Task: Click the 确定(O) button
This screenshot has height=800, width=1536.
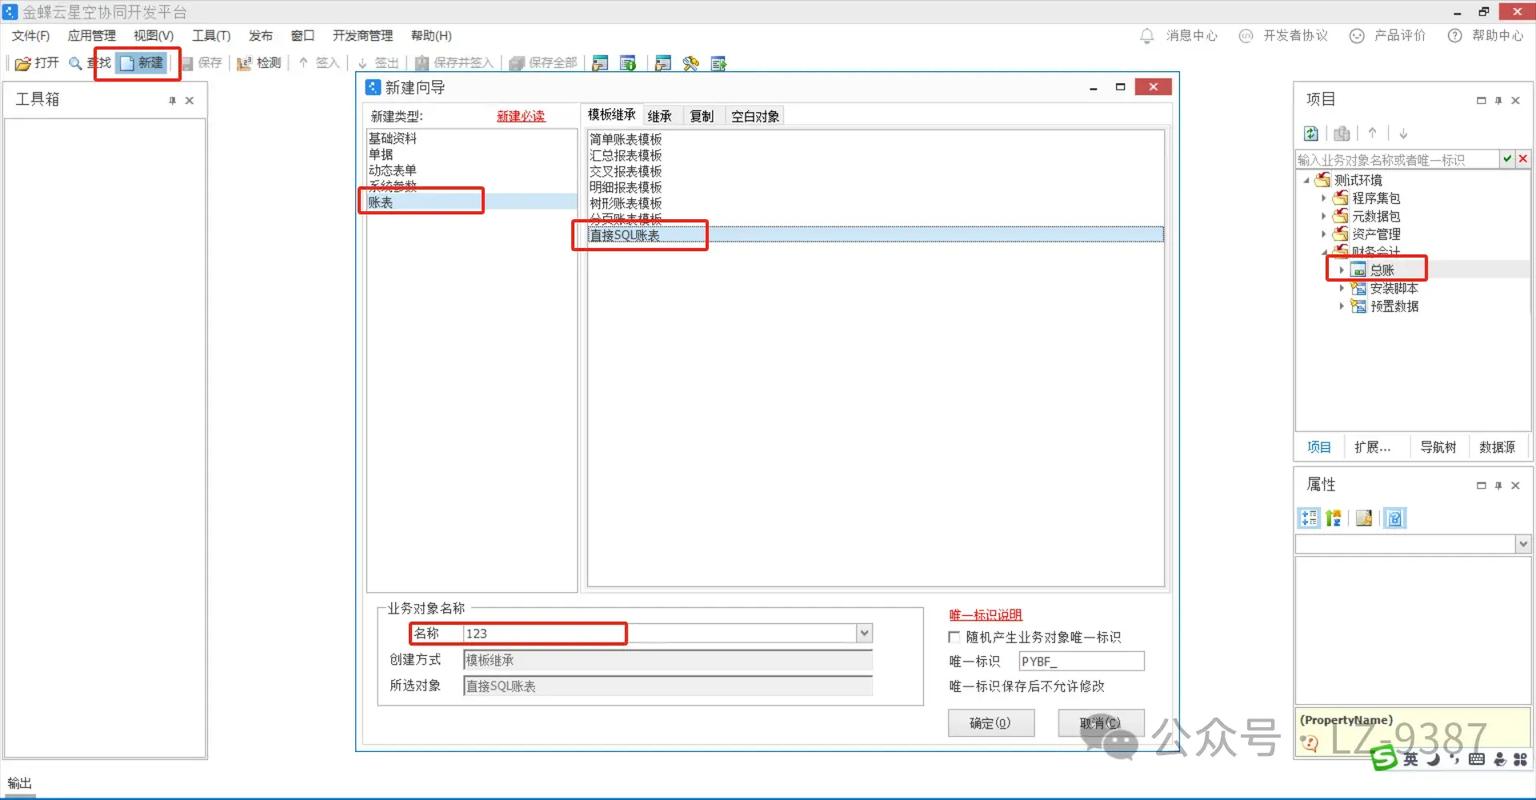Action: pos(990,723)
